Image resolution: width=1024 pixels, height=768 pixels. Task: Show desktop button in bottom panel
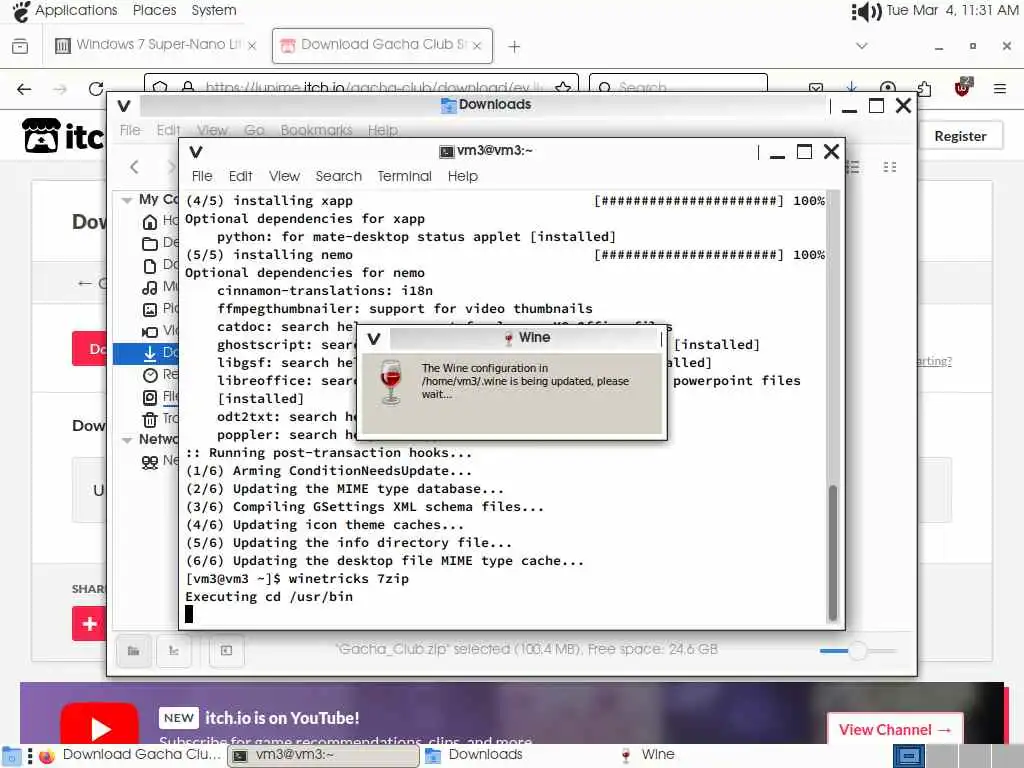(12, 757)
